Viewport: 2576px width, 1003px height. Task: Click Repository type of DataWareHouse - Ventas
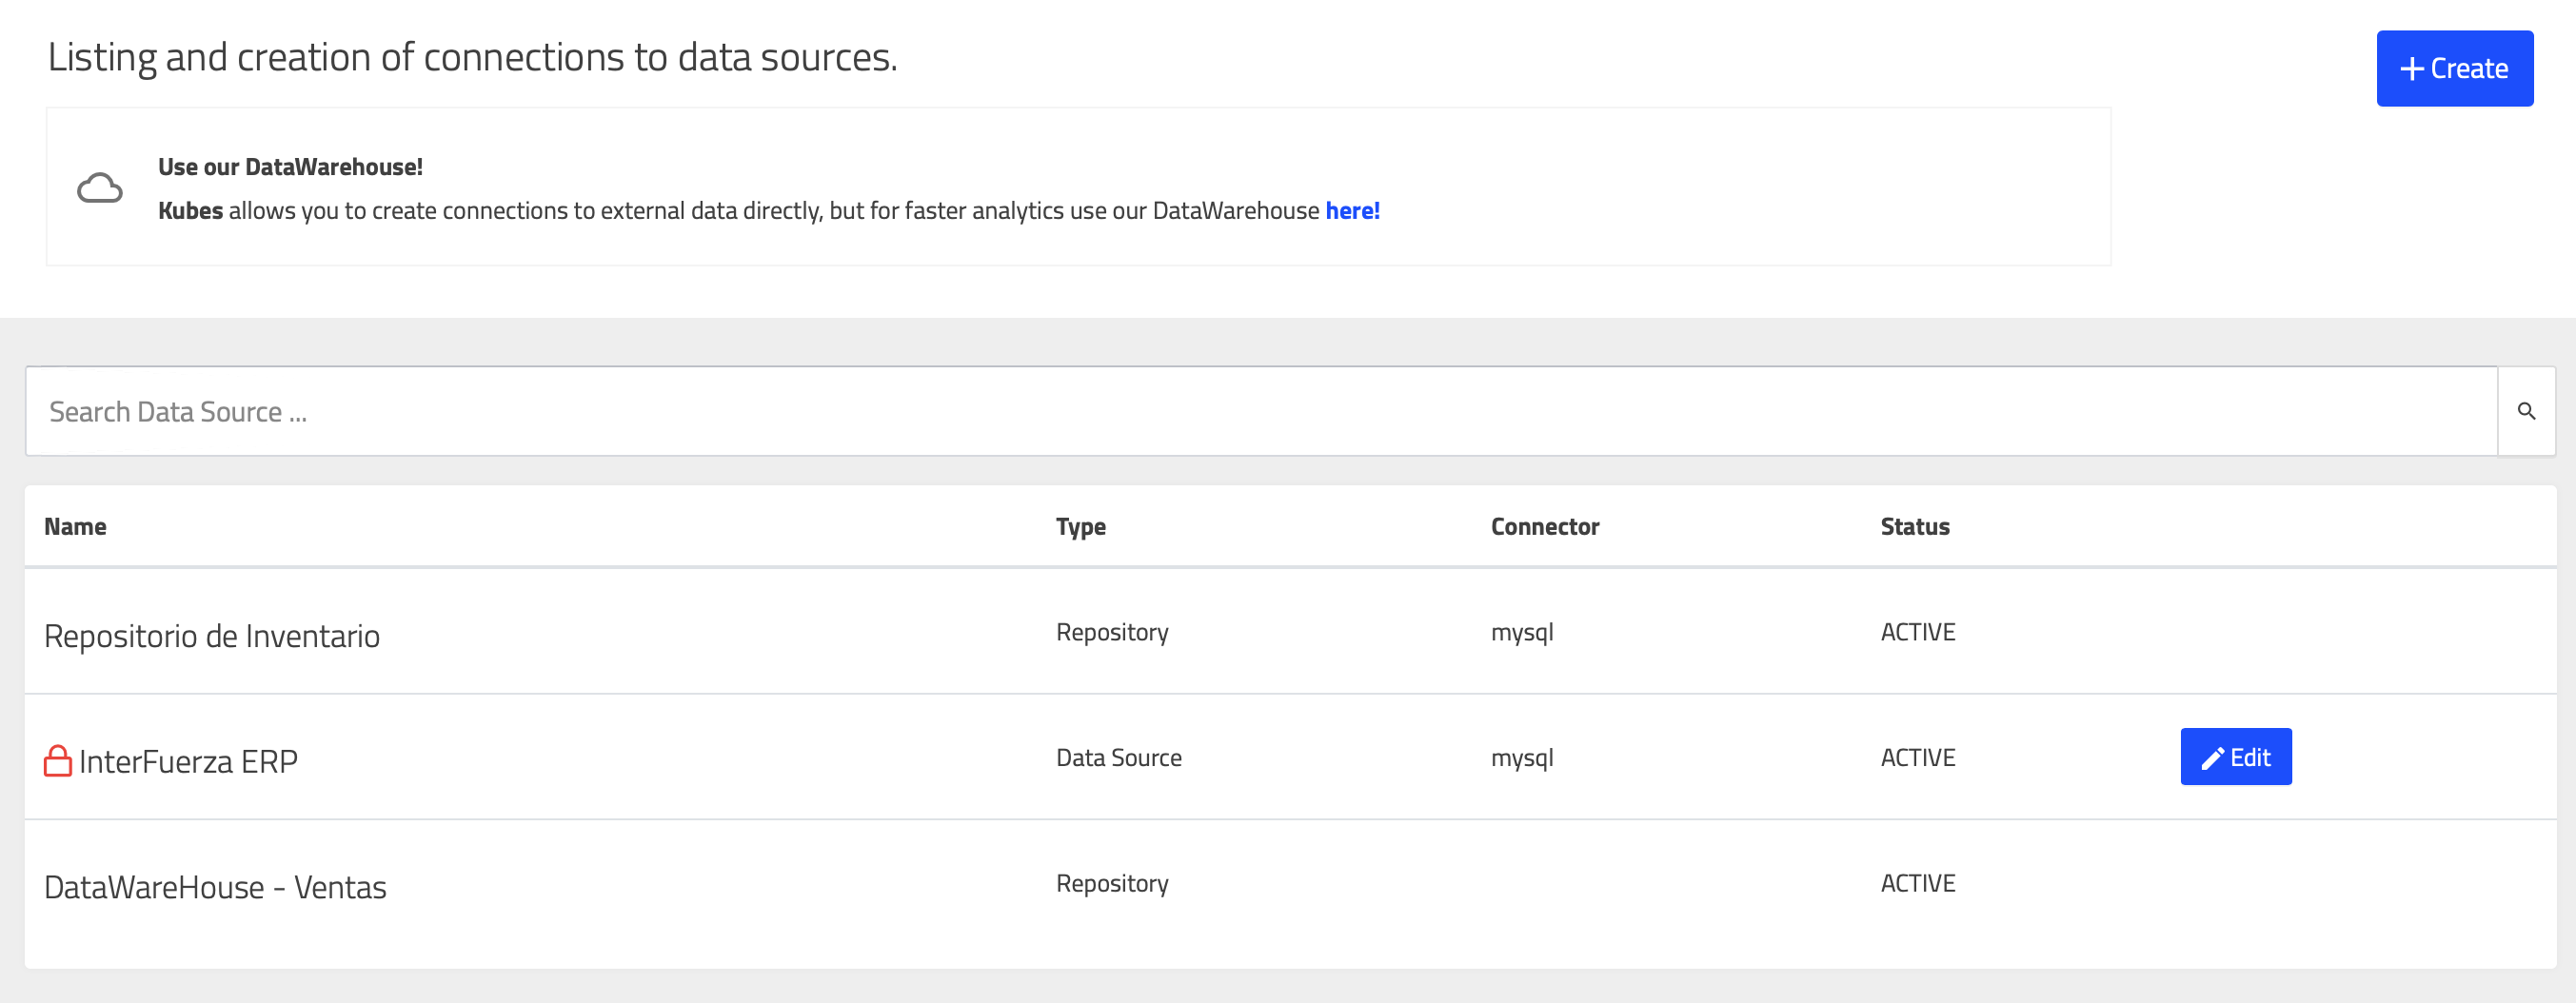[1111, 883]
